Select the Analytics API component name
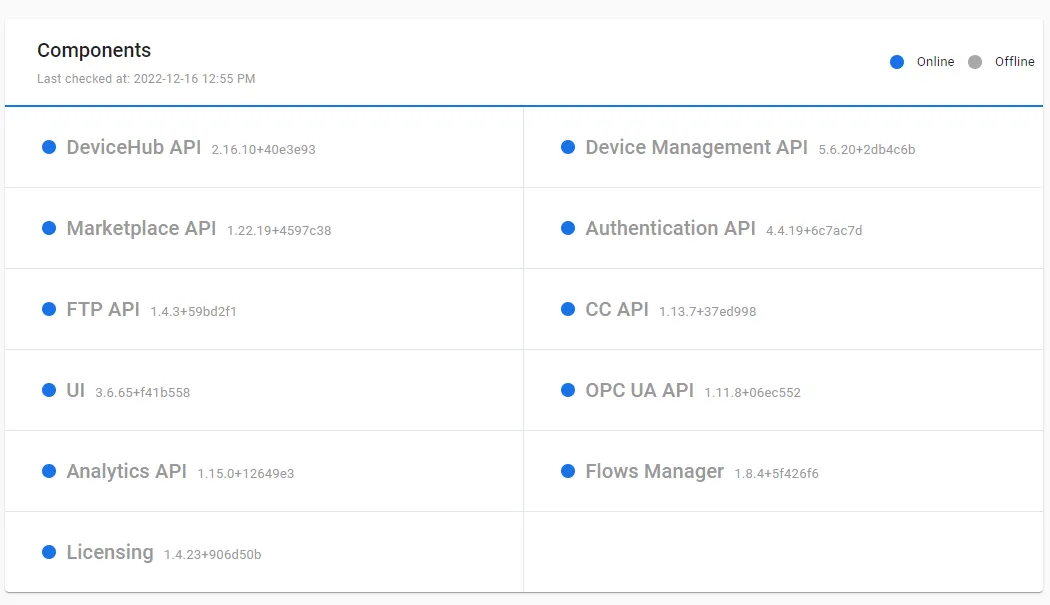The width and height of the screenshot is (1050, 605). pos(127,472)
